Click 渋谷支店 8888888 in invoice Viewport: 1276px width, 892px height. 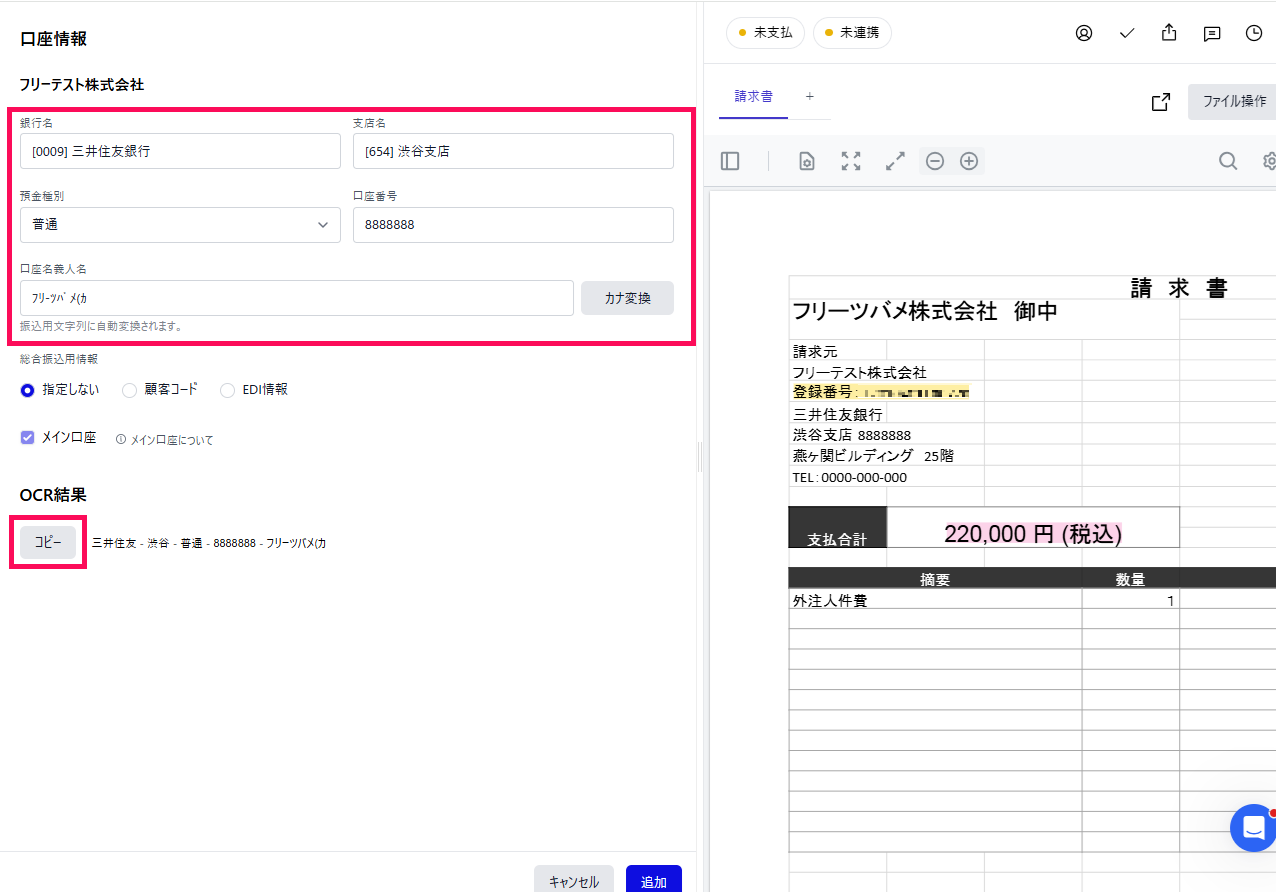click(852, 435)
